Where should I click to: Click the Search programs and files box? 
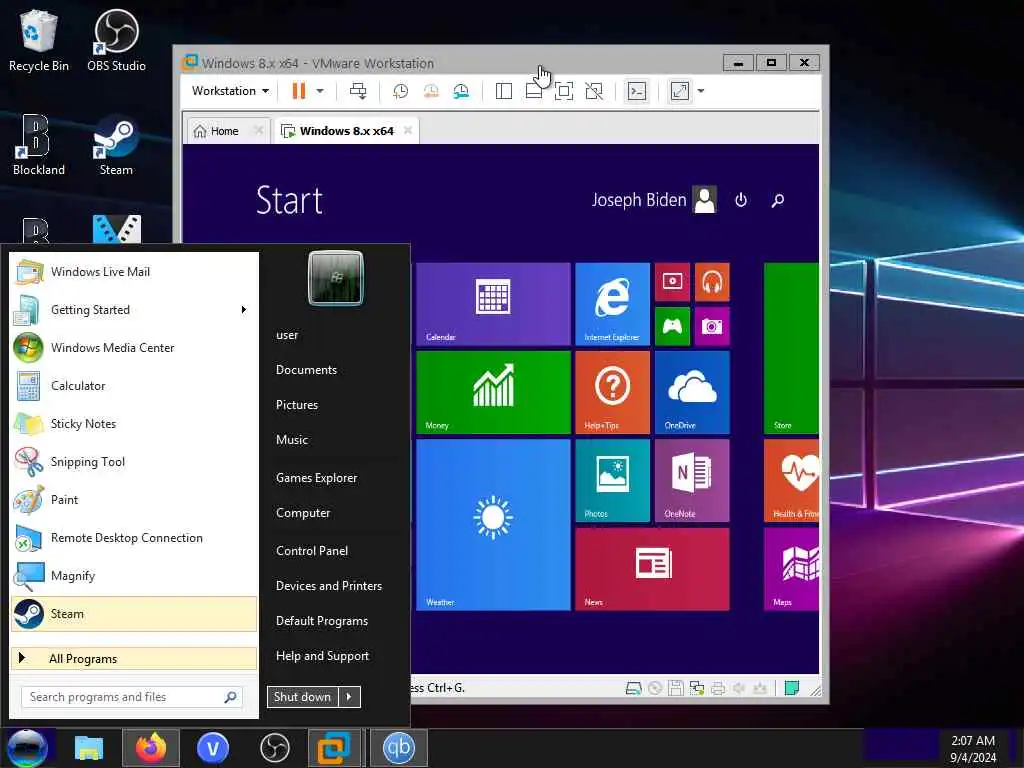(132, 697)
